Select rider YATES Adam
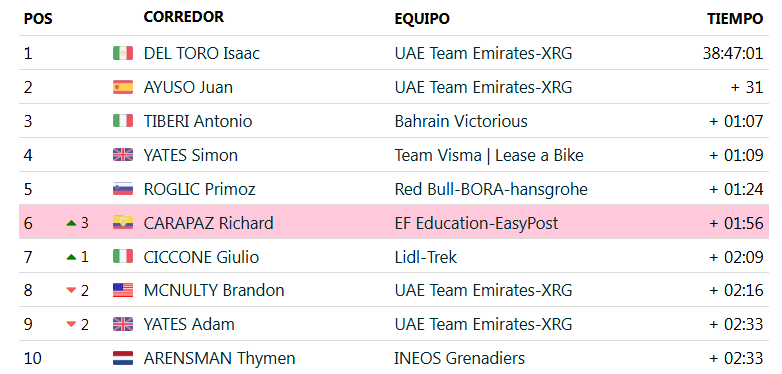The width and height of the screenshot is (782, 374). click(189, 325)
